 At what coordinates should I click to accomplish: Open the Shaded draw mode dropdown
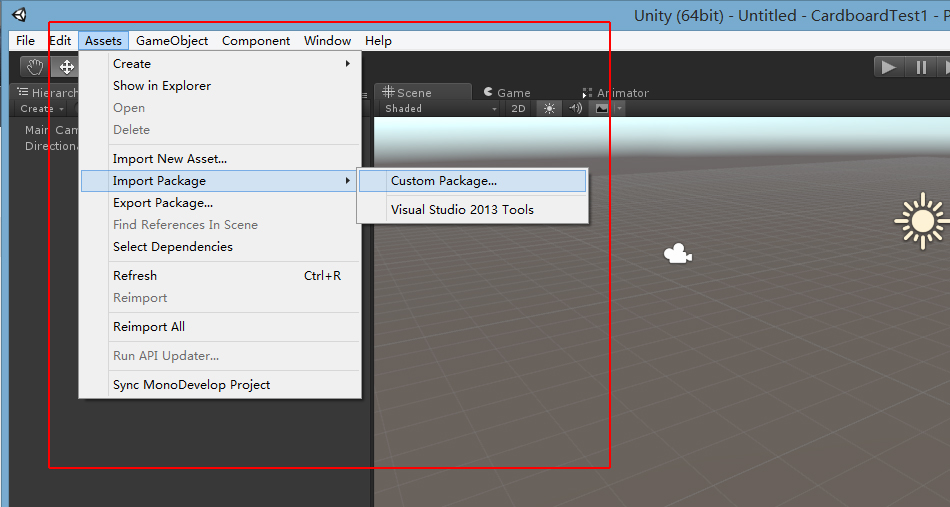(440, 108)
